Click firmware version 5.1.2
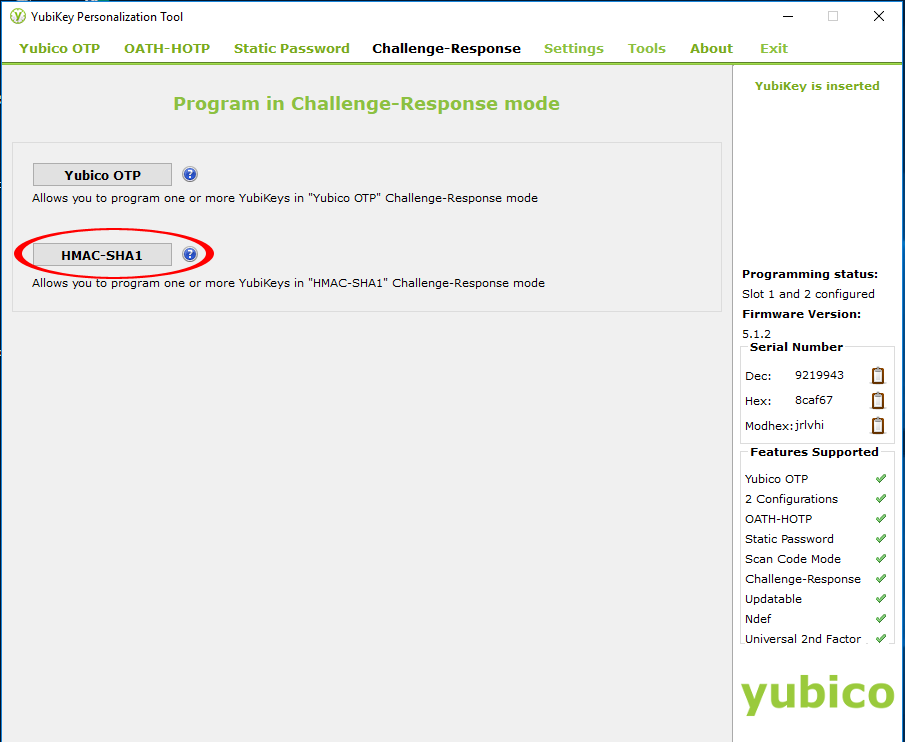The width and height of the screenshot is (905, 742). click(x=756, y=334)
